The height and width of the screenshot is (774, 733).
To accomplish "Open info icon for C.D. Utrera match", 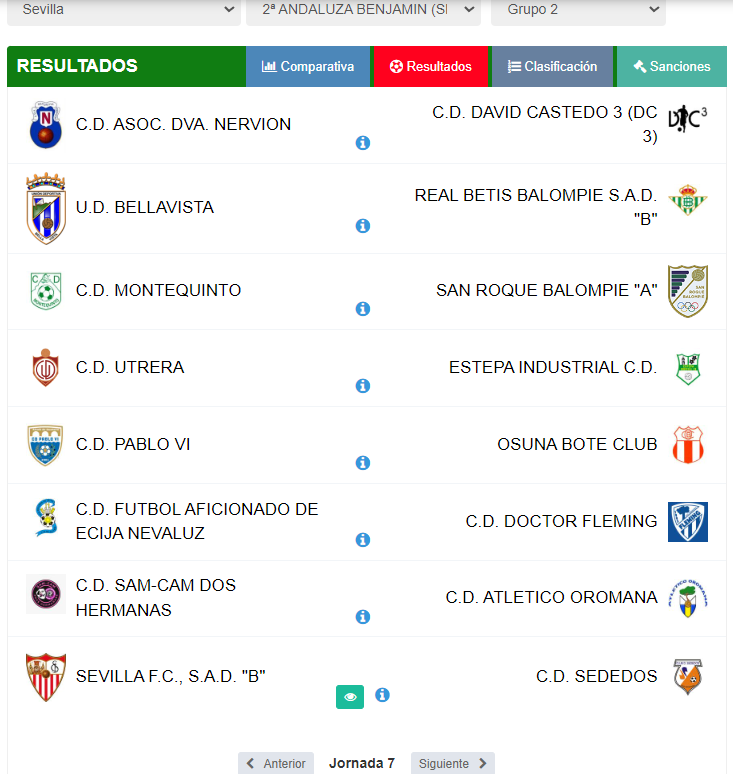I will click(363, 386).
